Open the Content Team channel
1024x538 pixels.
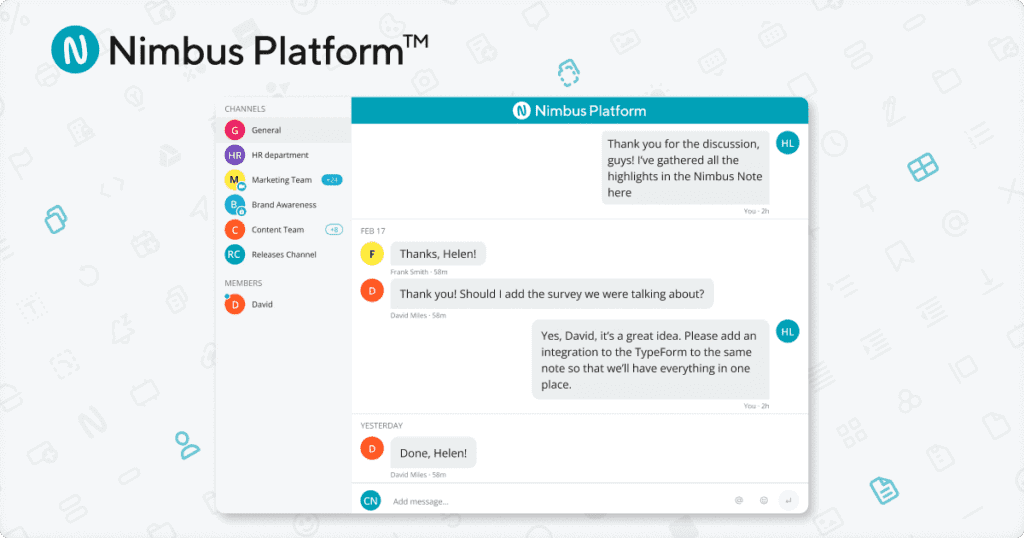pos(283,229)
